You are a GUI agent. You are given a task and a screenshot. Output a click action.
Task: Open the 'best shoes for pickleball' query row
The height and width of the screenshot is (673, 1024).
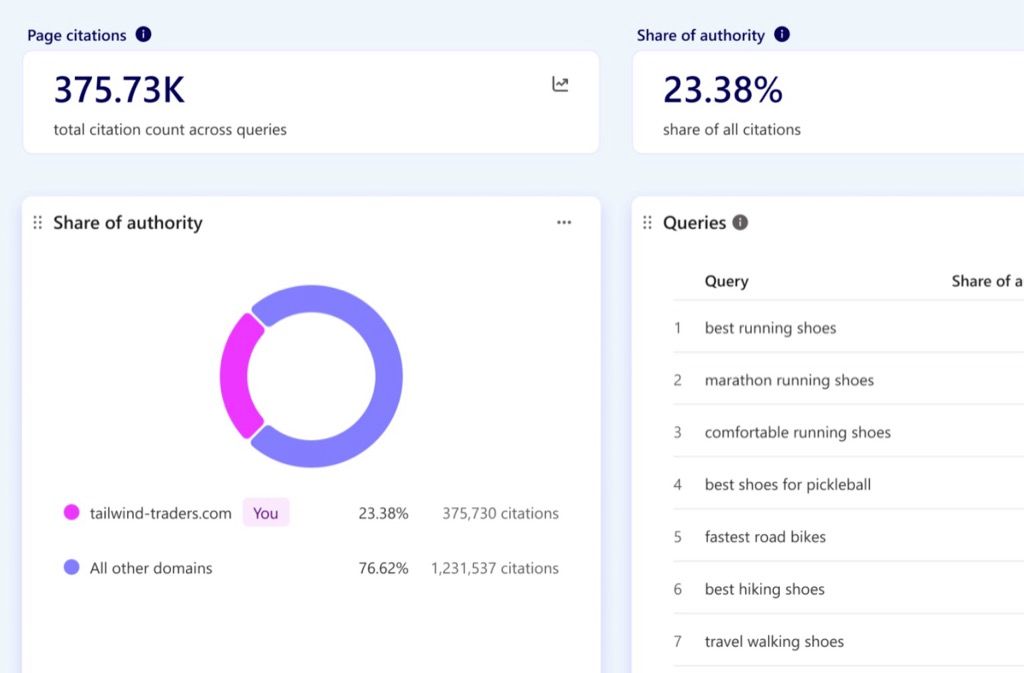tap(848, 484)
